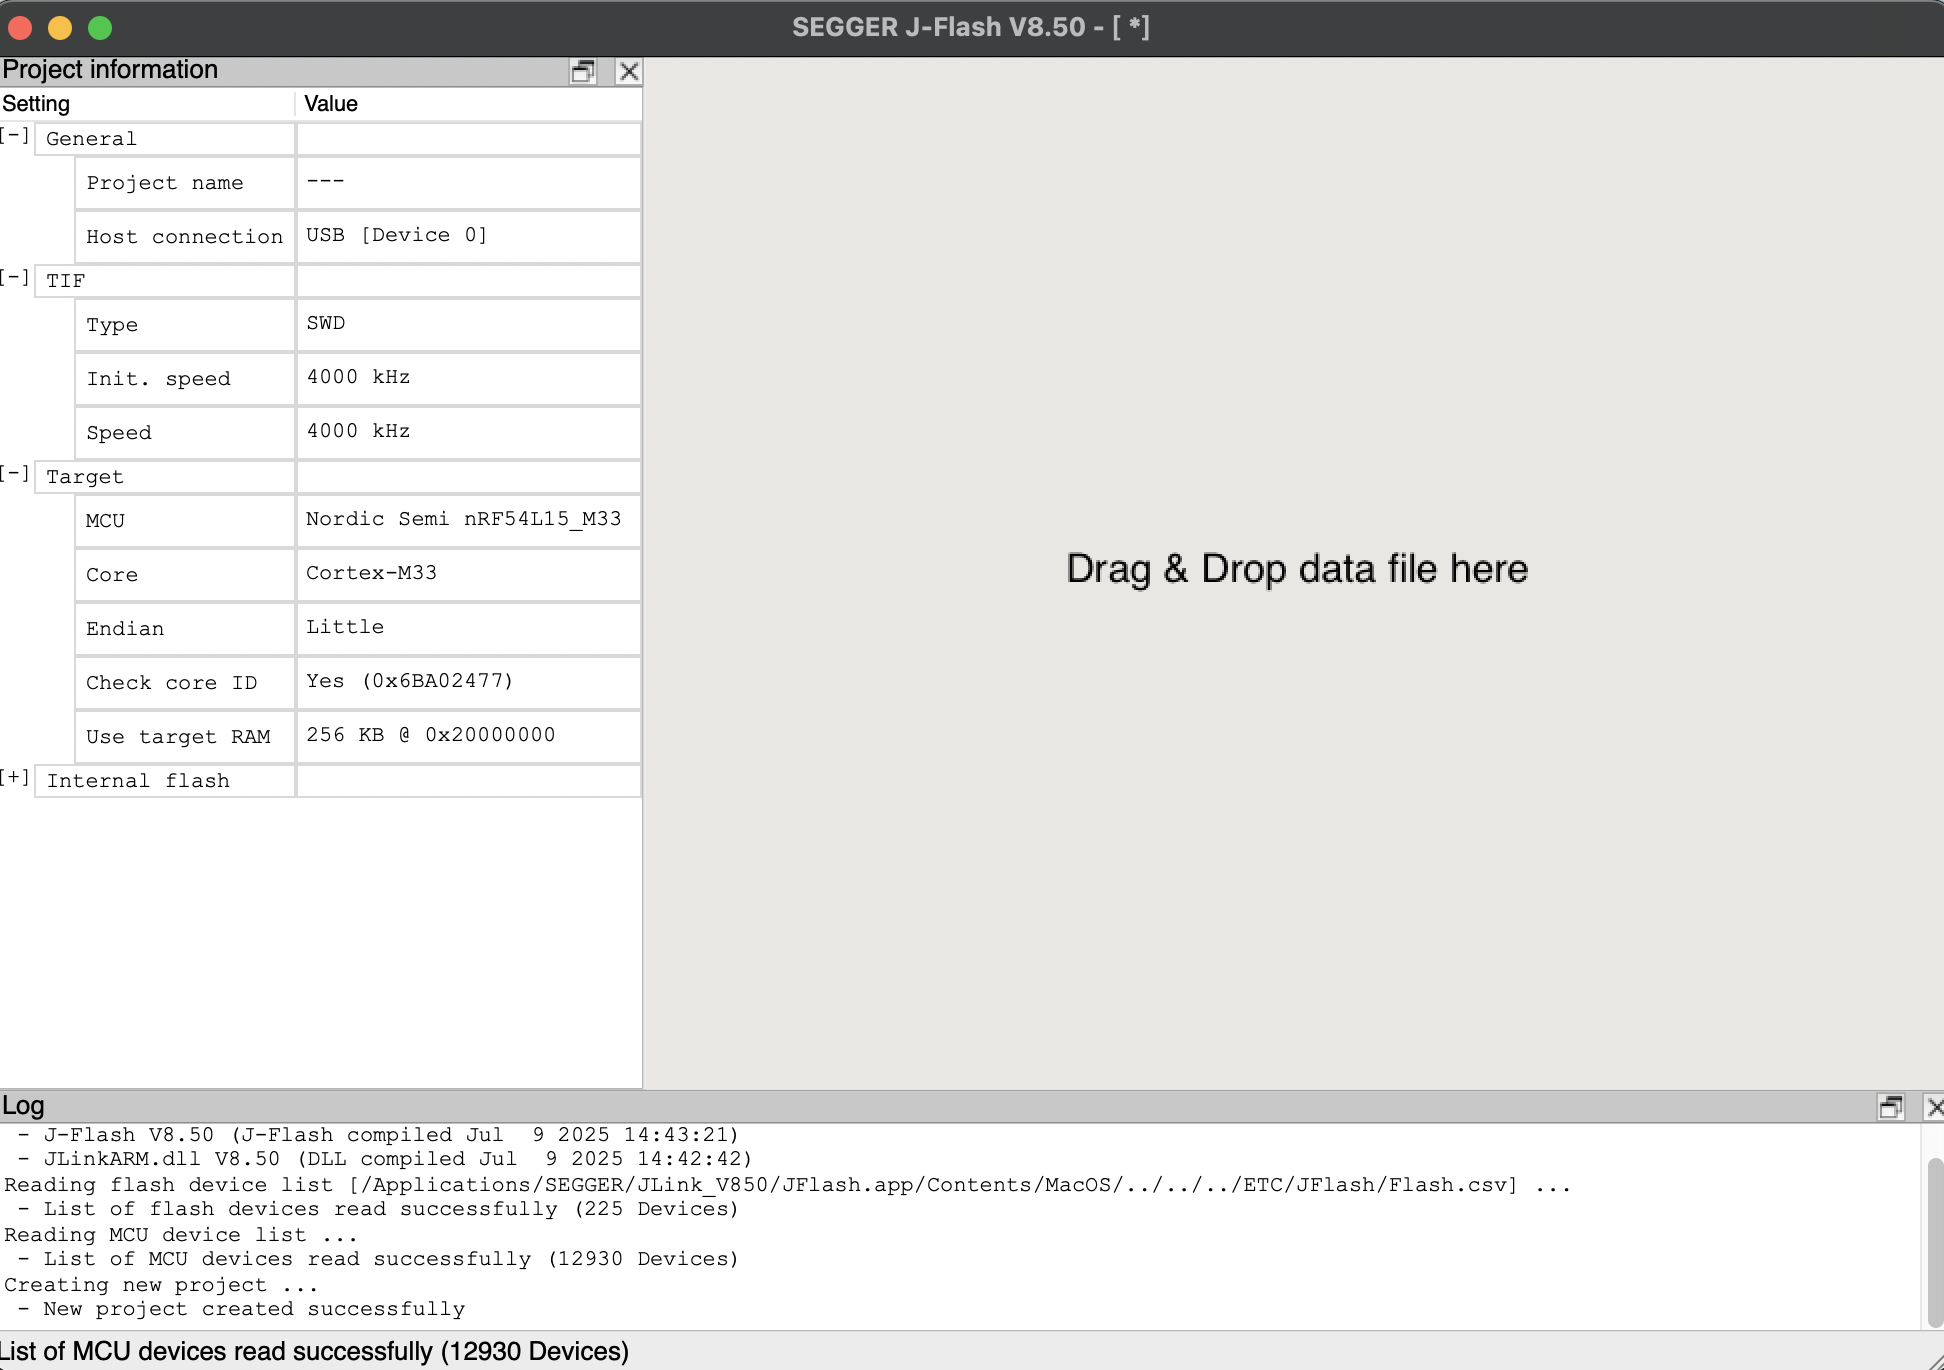The width and height of the screenshot is (1944, 1370).
Task: Click the 'Nordic Semi nRF54L15_M33' value
Action: tap(469, 521)
